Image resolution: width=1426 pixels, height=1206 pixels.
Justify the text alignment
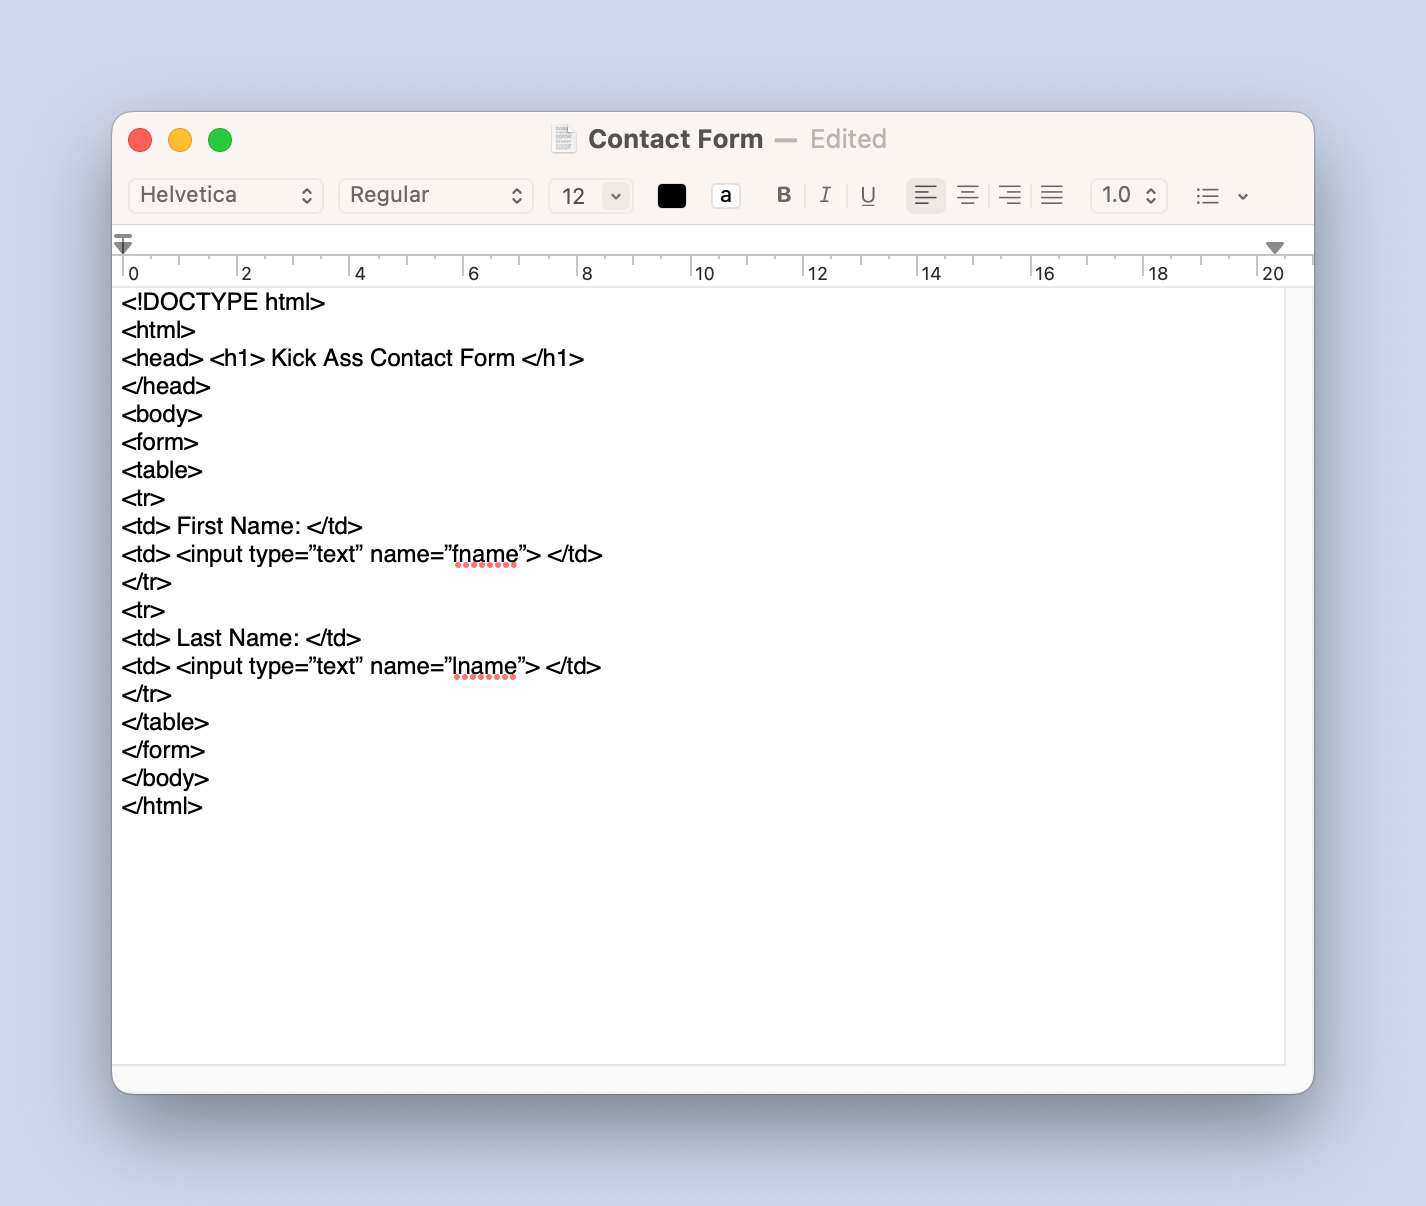coord(1052,195)
